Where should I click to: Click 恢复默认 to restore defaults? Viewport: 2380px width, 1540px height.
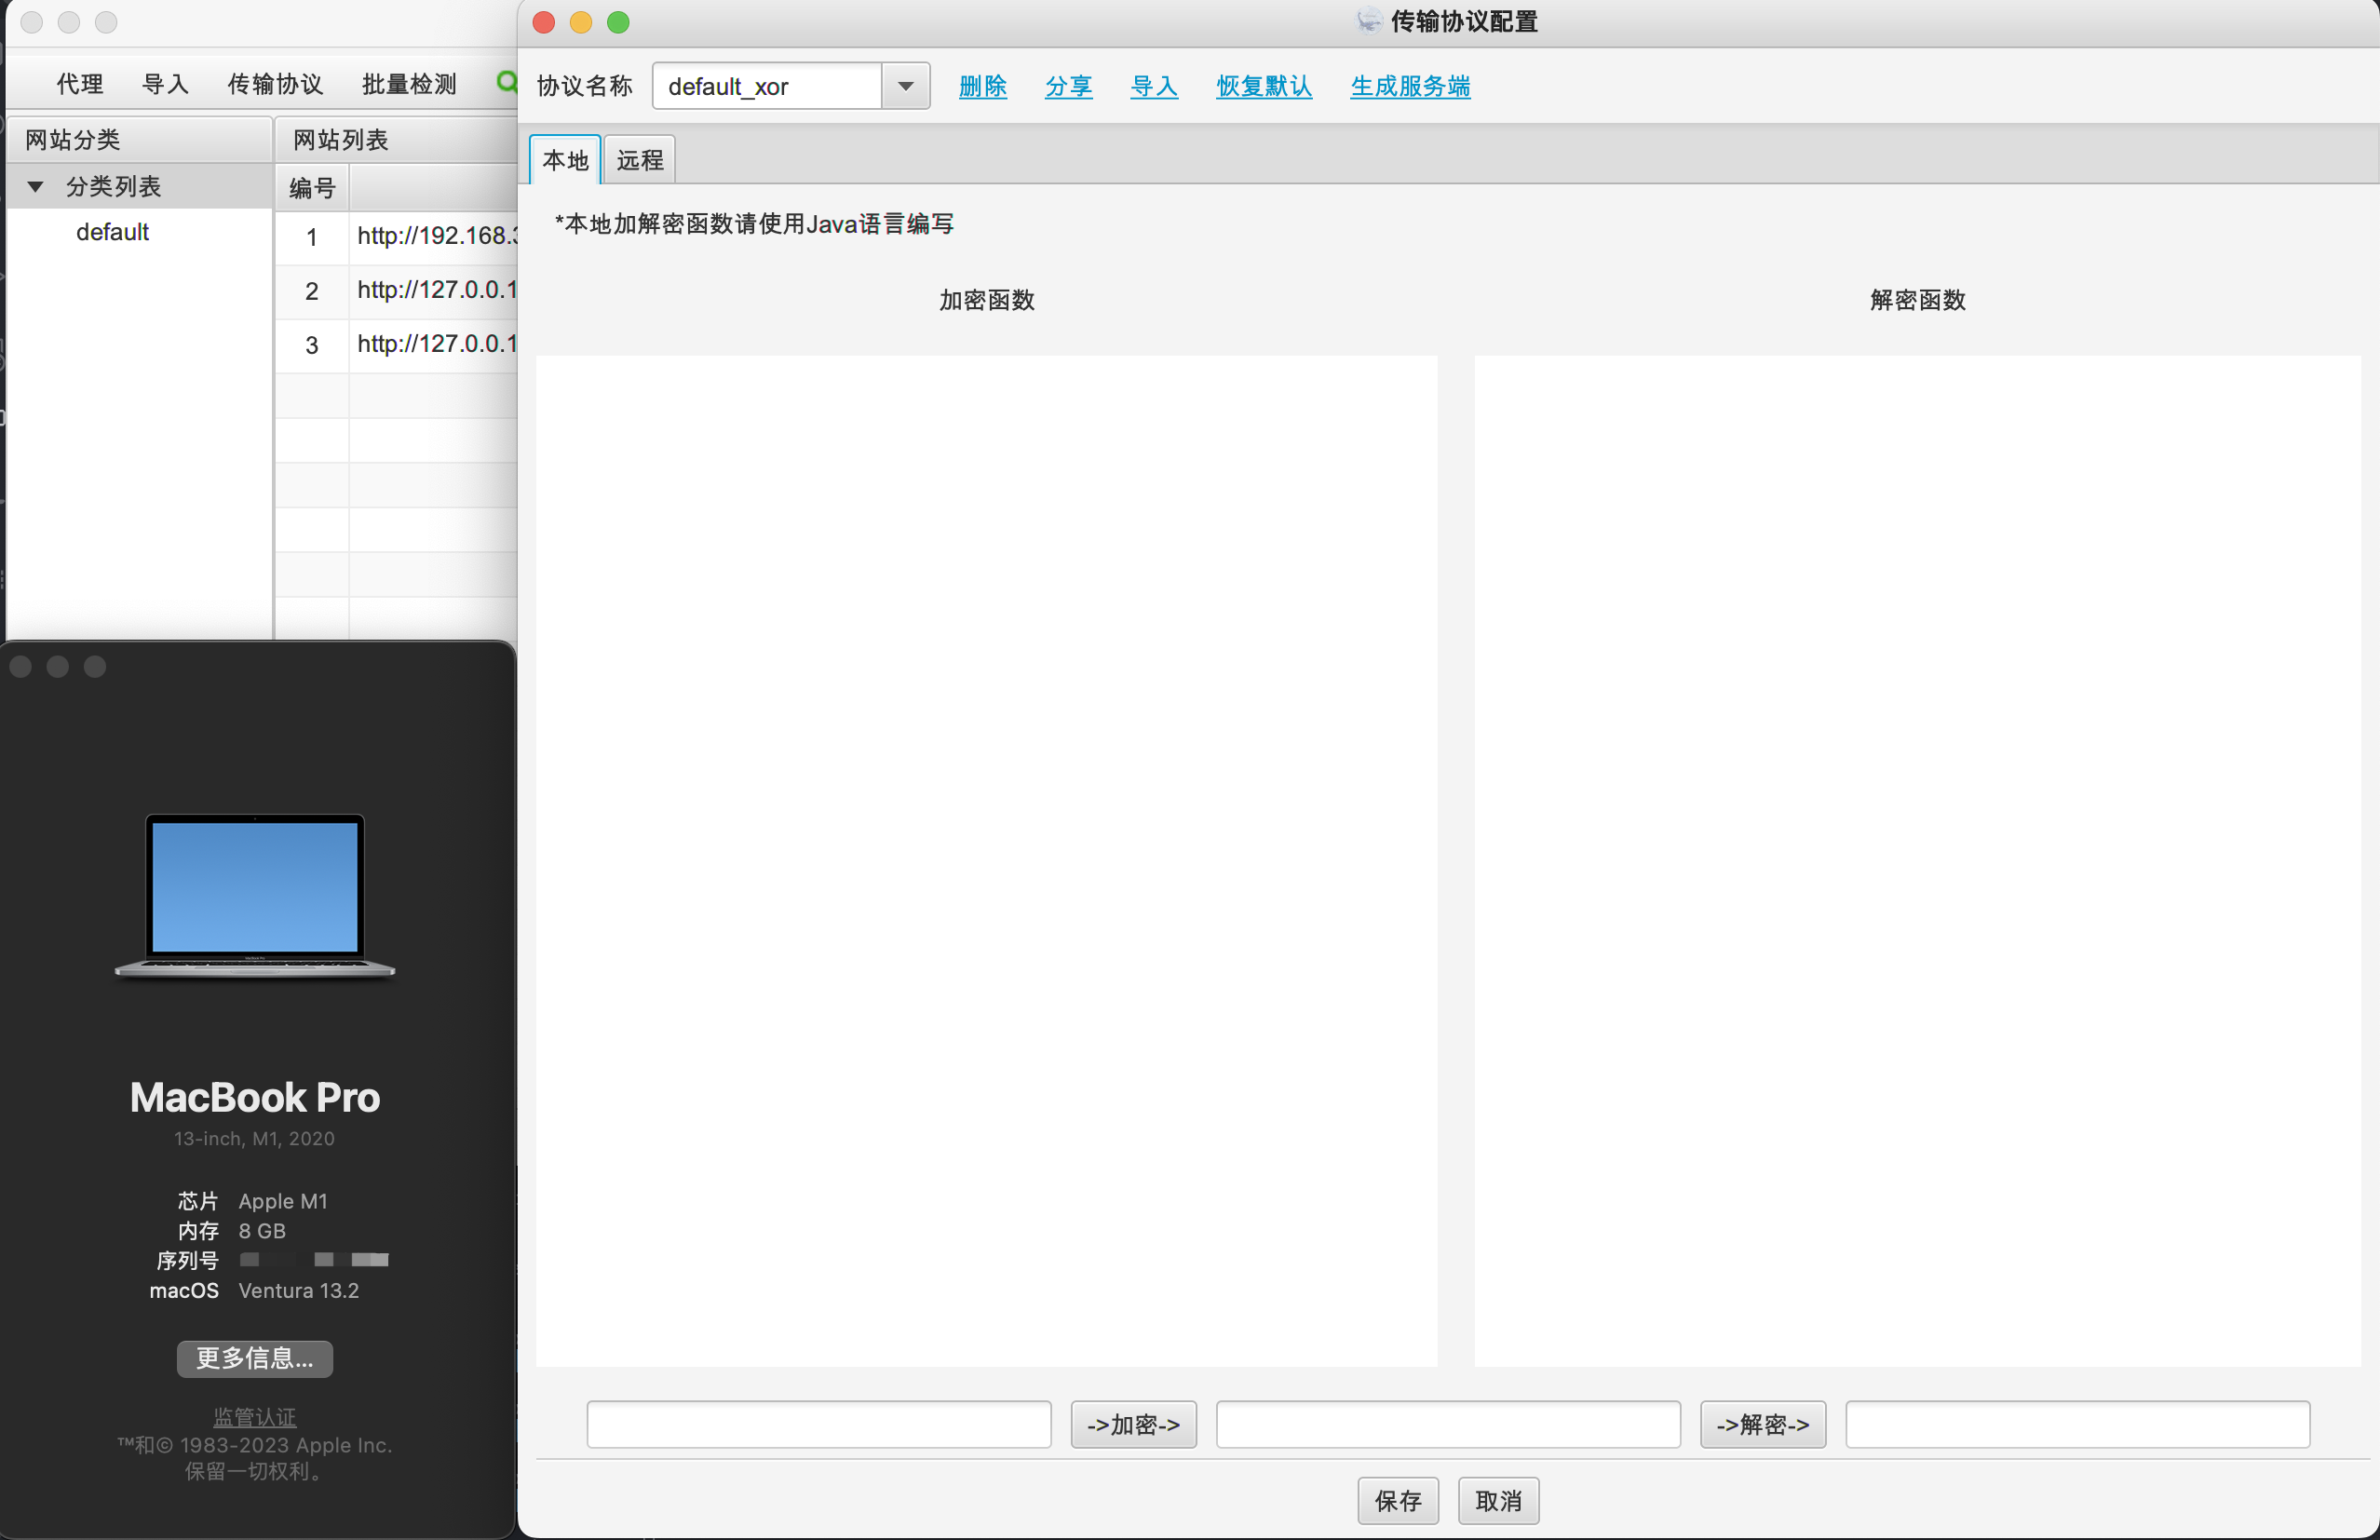[1263, 86]
